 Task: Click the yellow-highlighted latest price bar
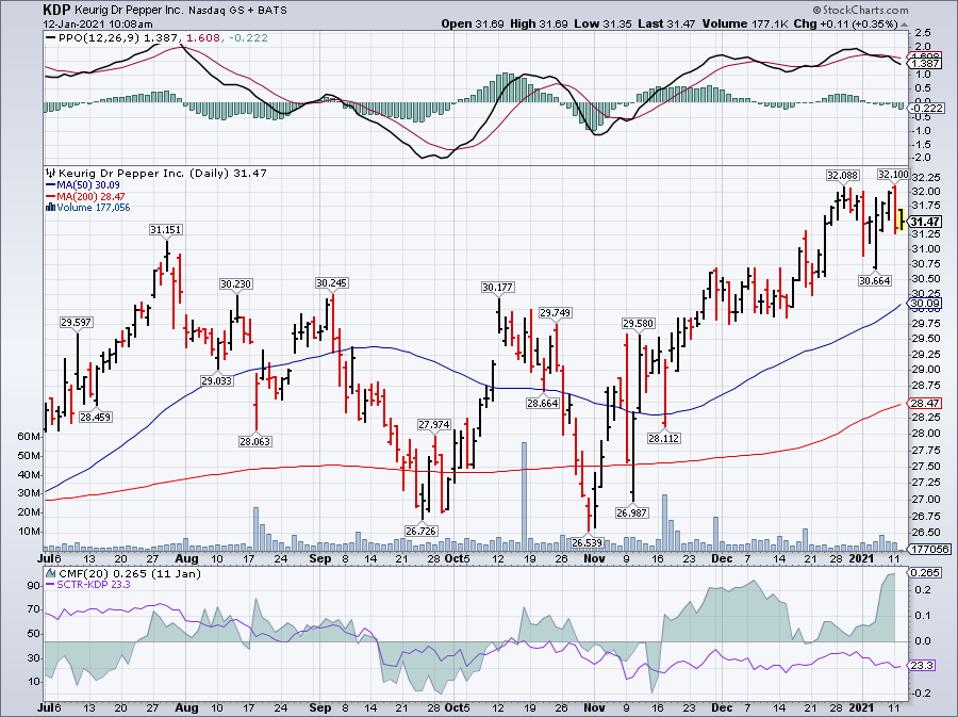899,220
